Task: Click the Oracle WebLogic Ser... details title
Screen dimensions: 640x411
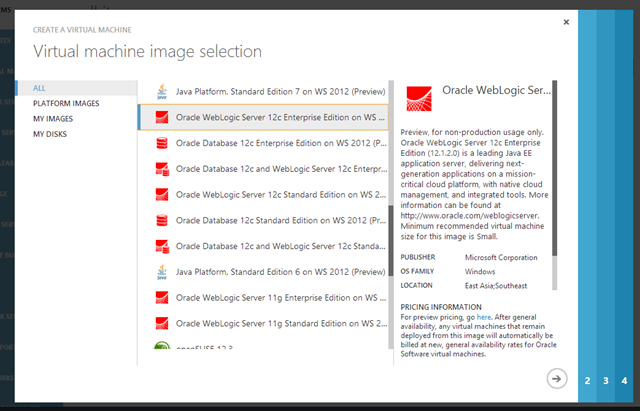Action: point(496,90)
